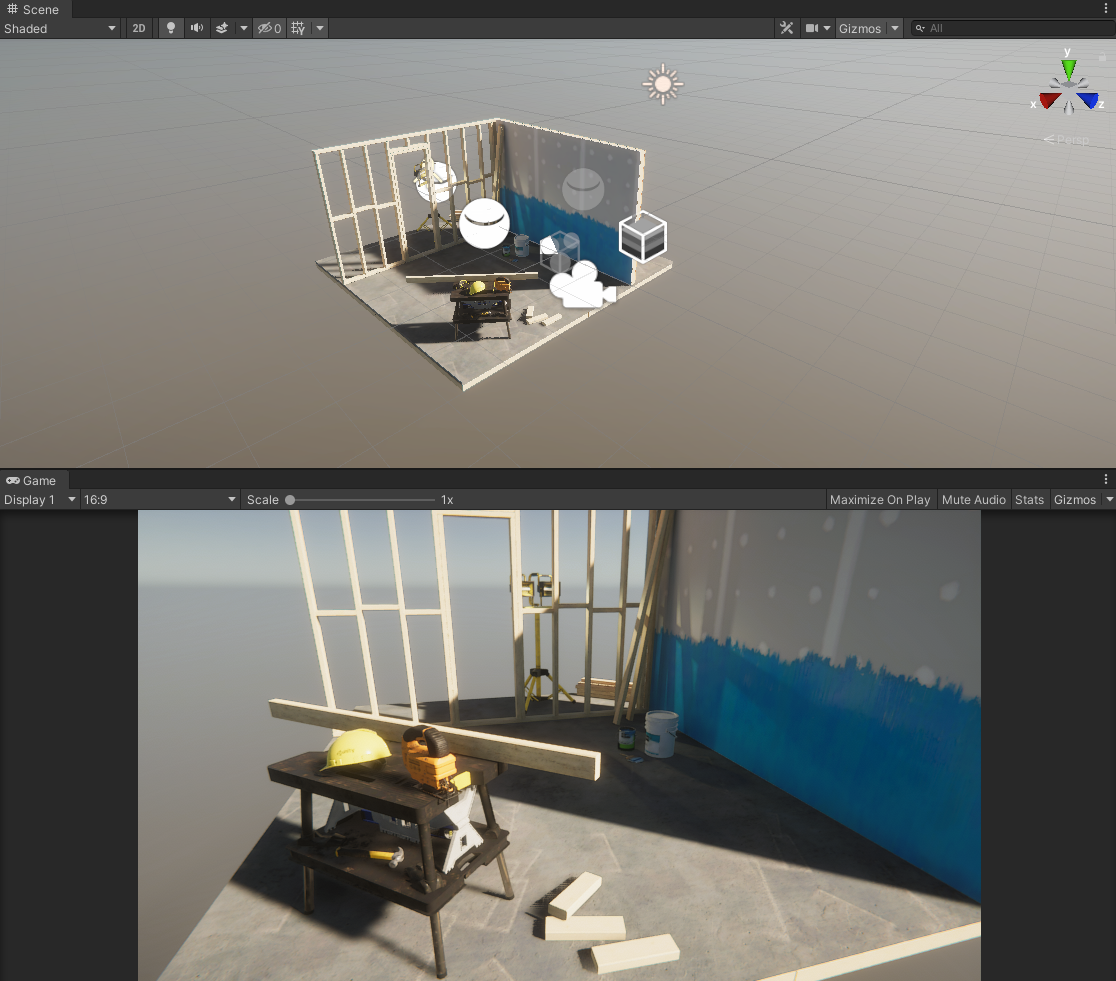Image resolution: width=1116 pixels, height=981 pixels.
Task: Open Game panel options menu
Action: coord(1105,480)
